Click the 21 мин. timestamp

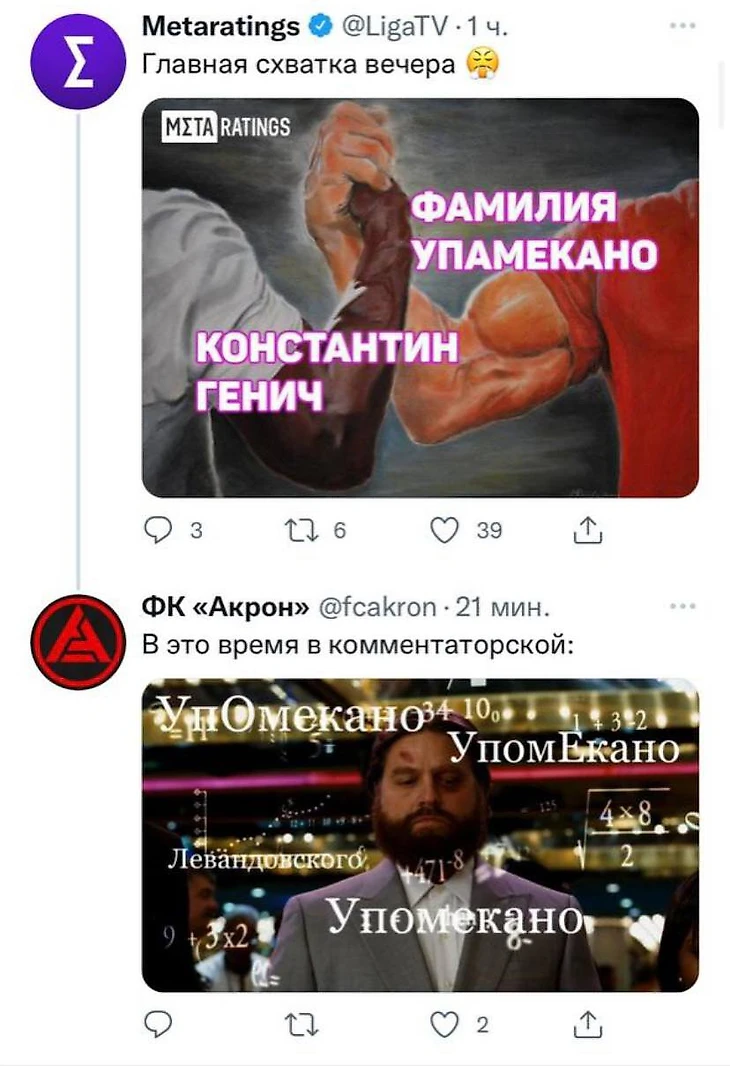point(502,606)
